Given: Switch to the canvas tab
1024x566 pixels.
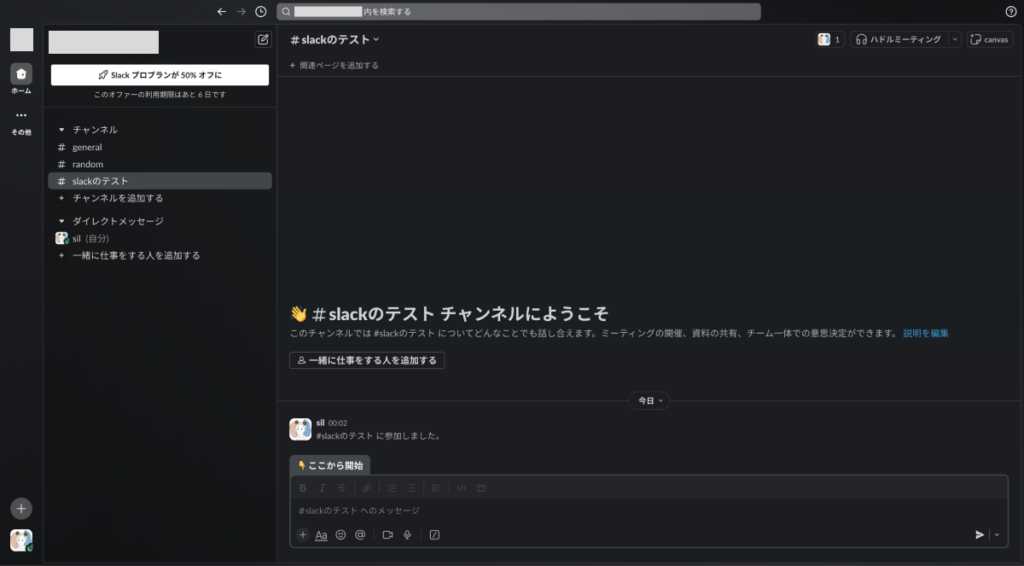Looking at the screenshot, I should click(x=989, y=40).
